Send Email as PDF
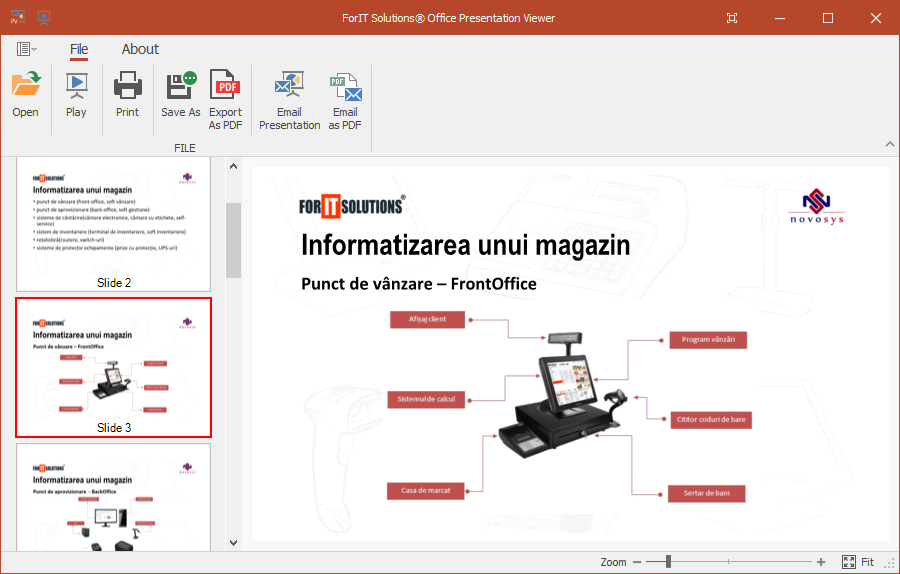 pos(345,100)
